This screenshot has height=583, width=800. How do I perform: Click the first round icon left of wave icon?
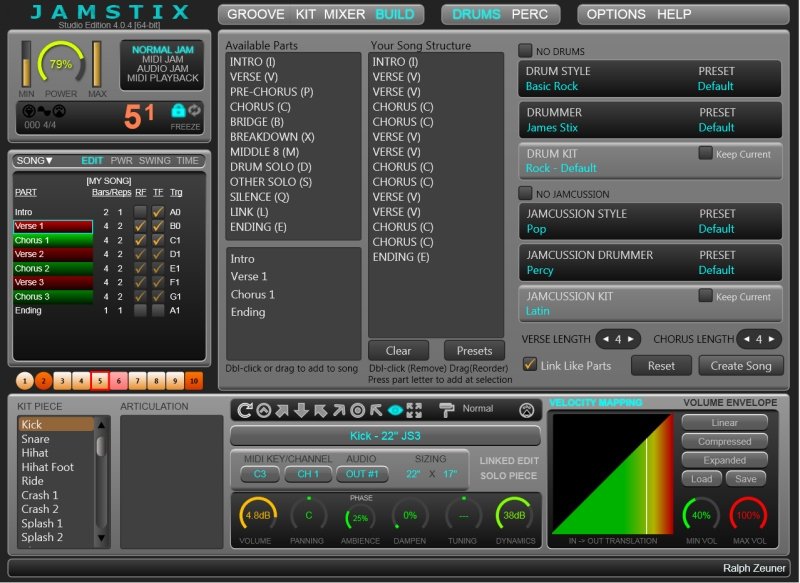pyautogui.click(x=30, y=111)
